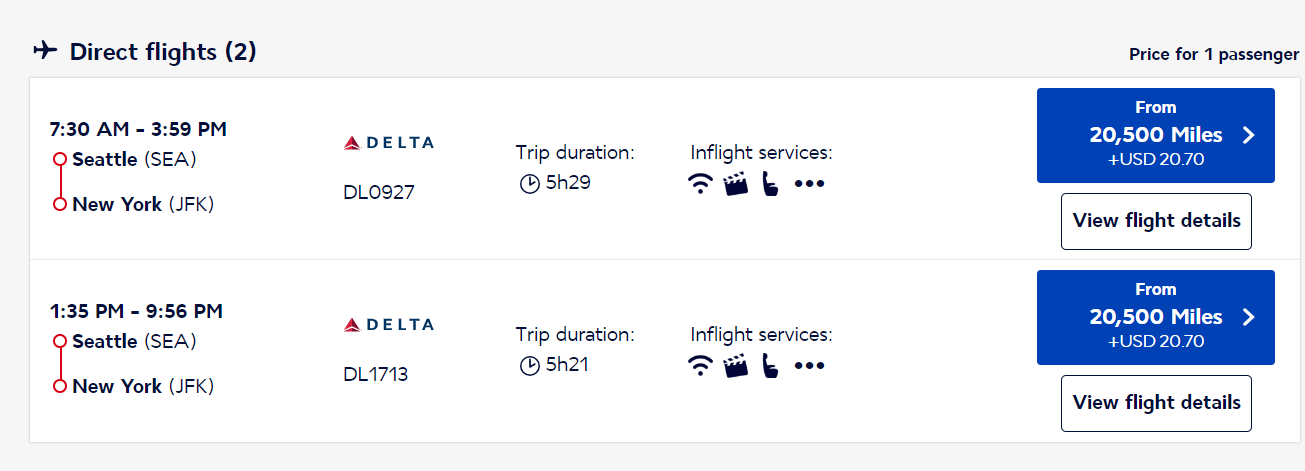
Task: Click the Delta logo for flight DL1713
Action: click(x=388, y=325)
